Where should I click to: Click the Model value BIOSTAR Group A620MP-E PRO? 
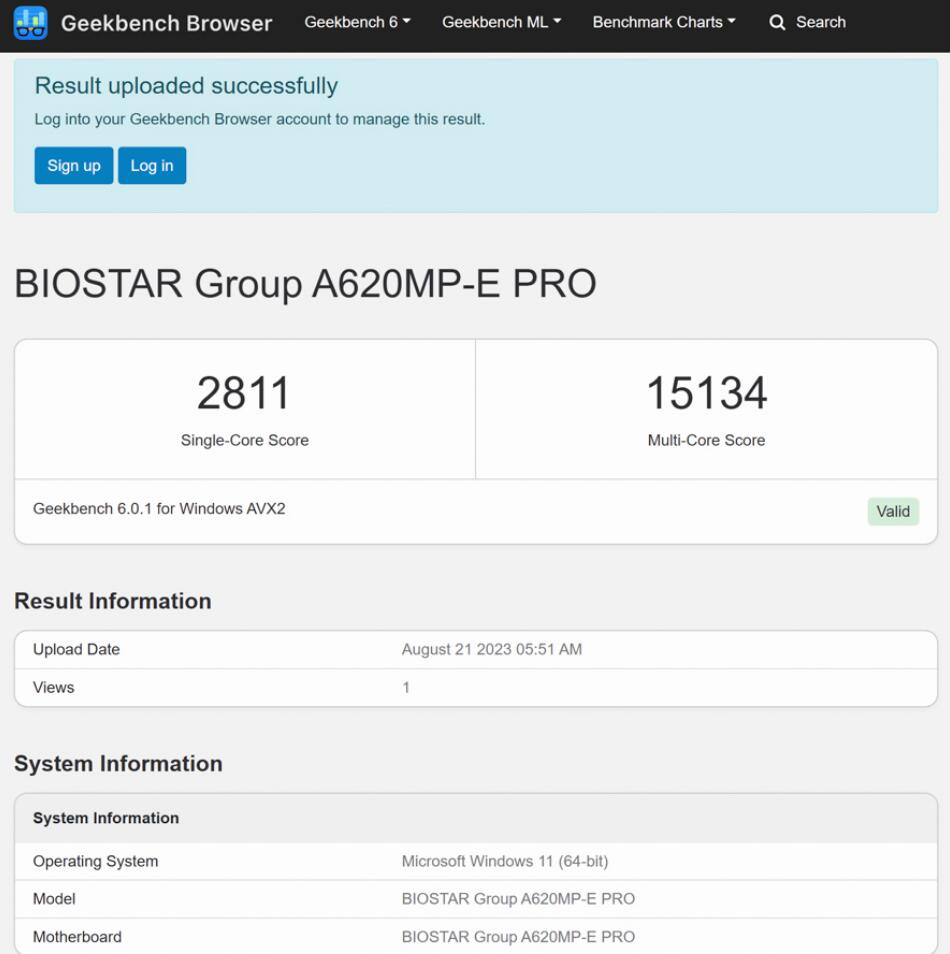coord(518,899)
